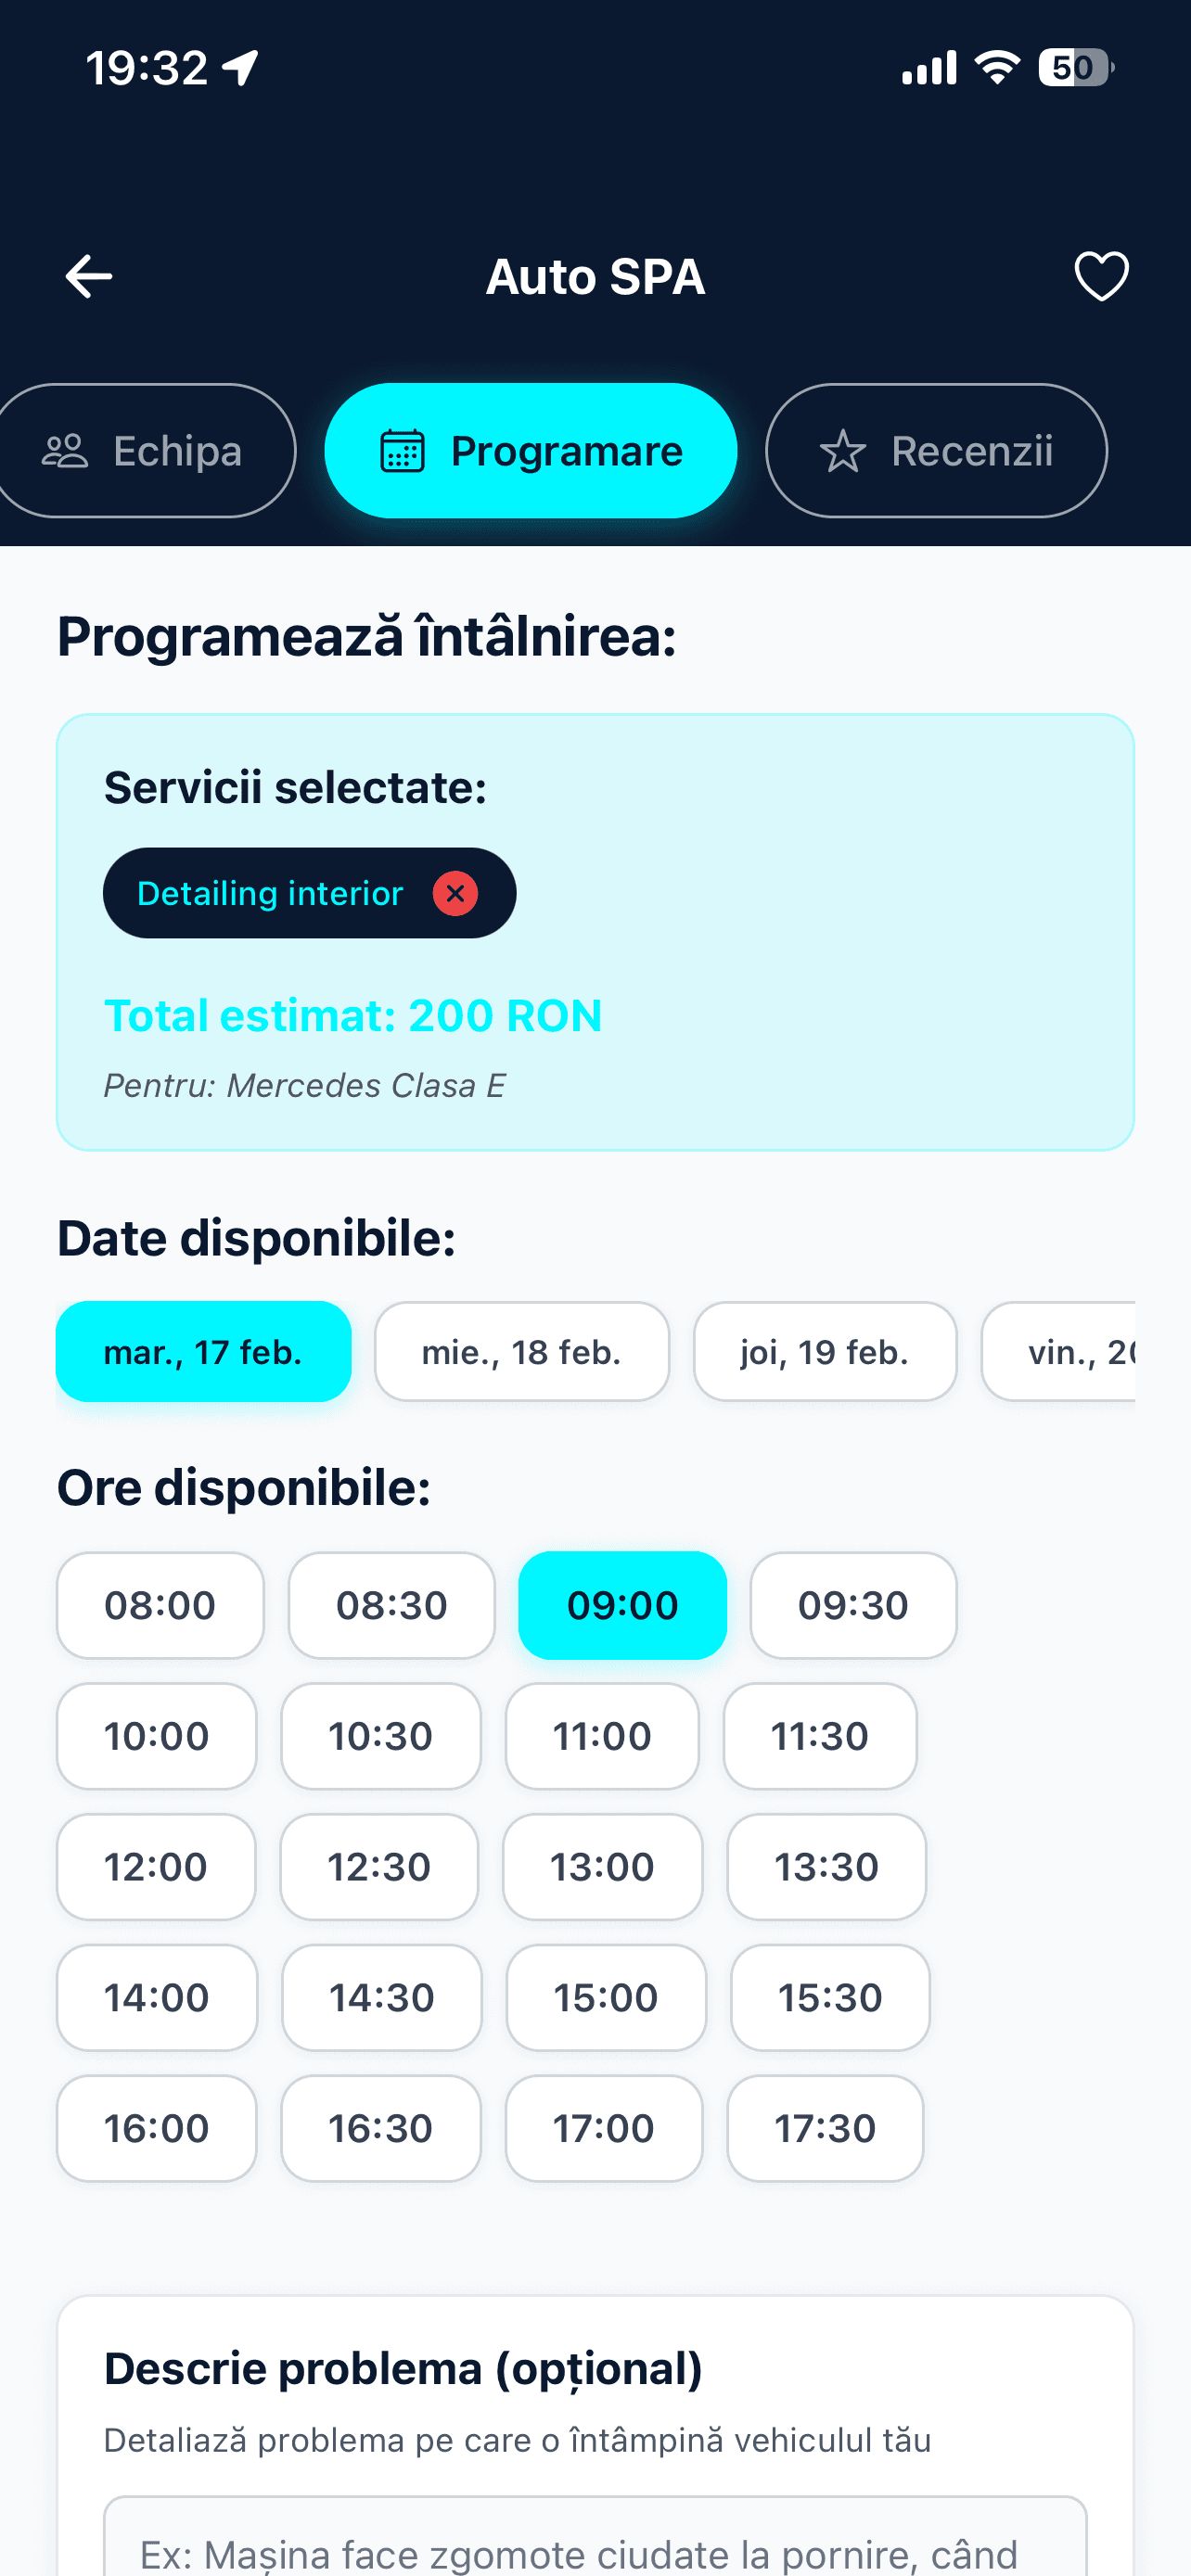Tap the selected 09:00 time slot
This screenshot has height=2576, width=1191.
pos(622,1605)
